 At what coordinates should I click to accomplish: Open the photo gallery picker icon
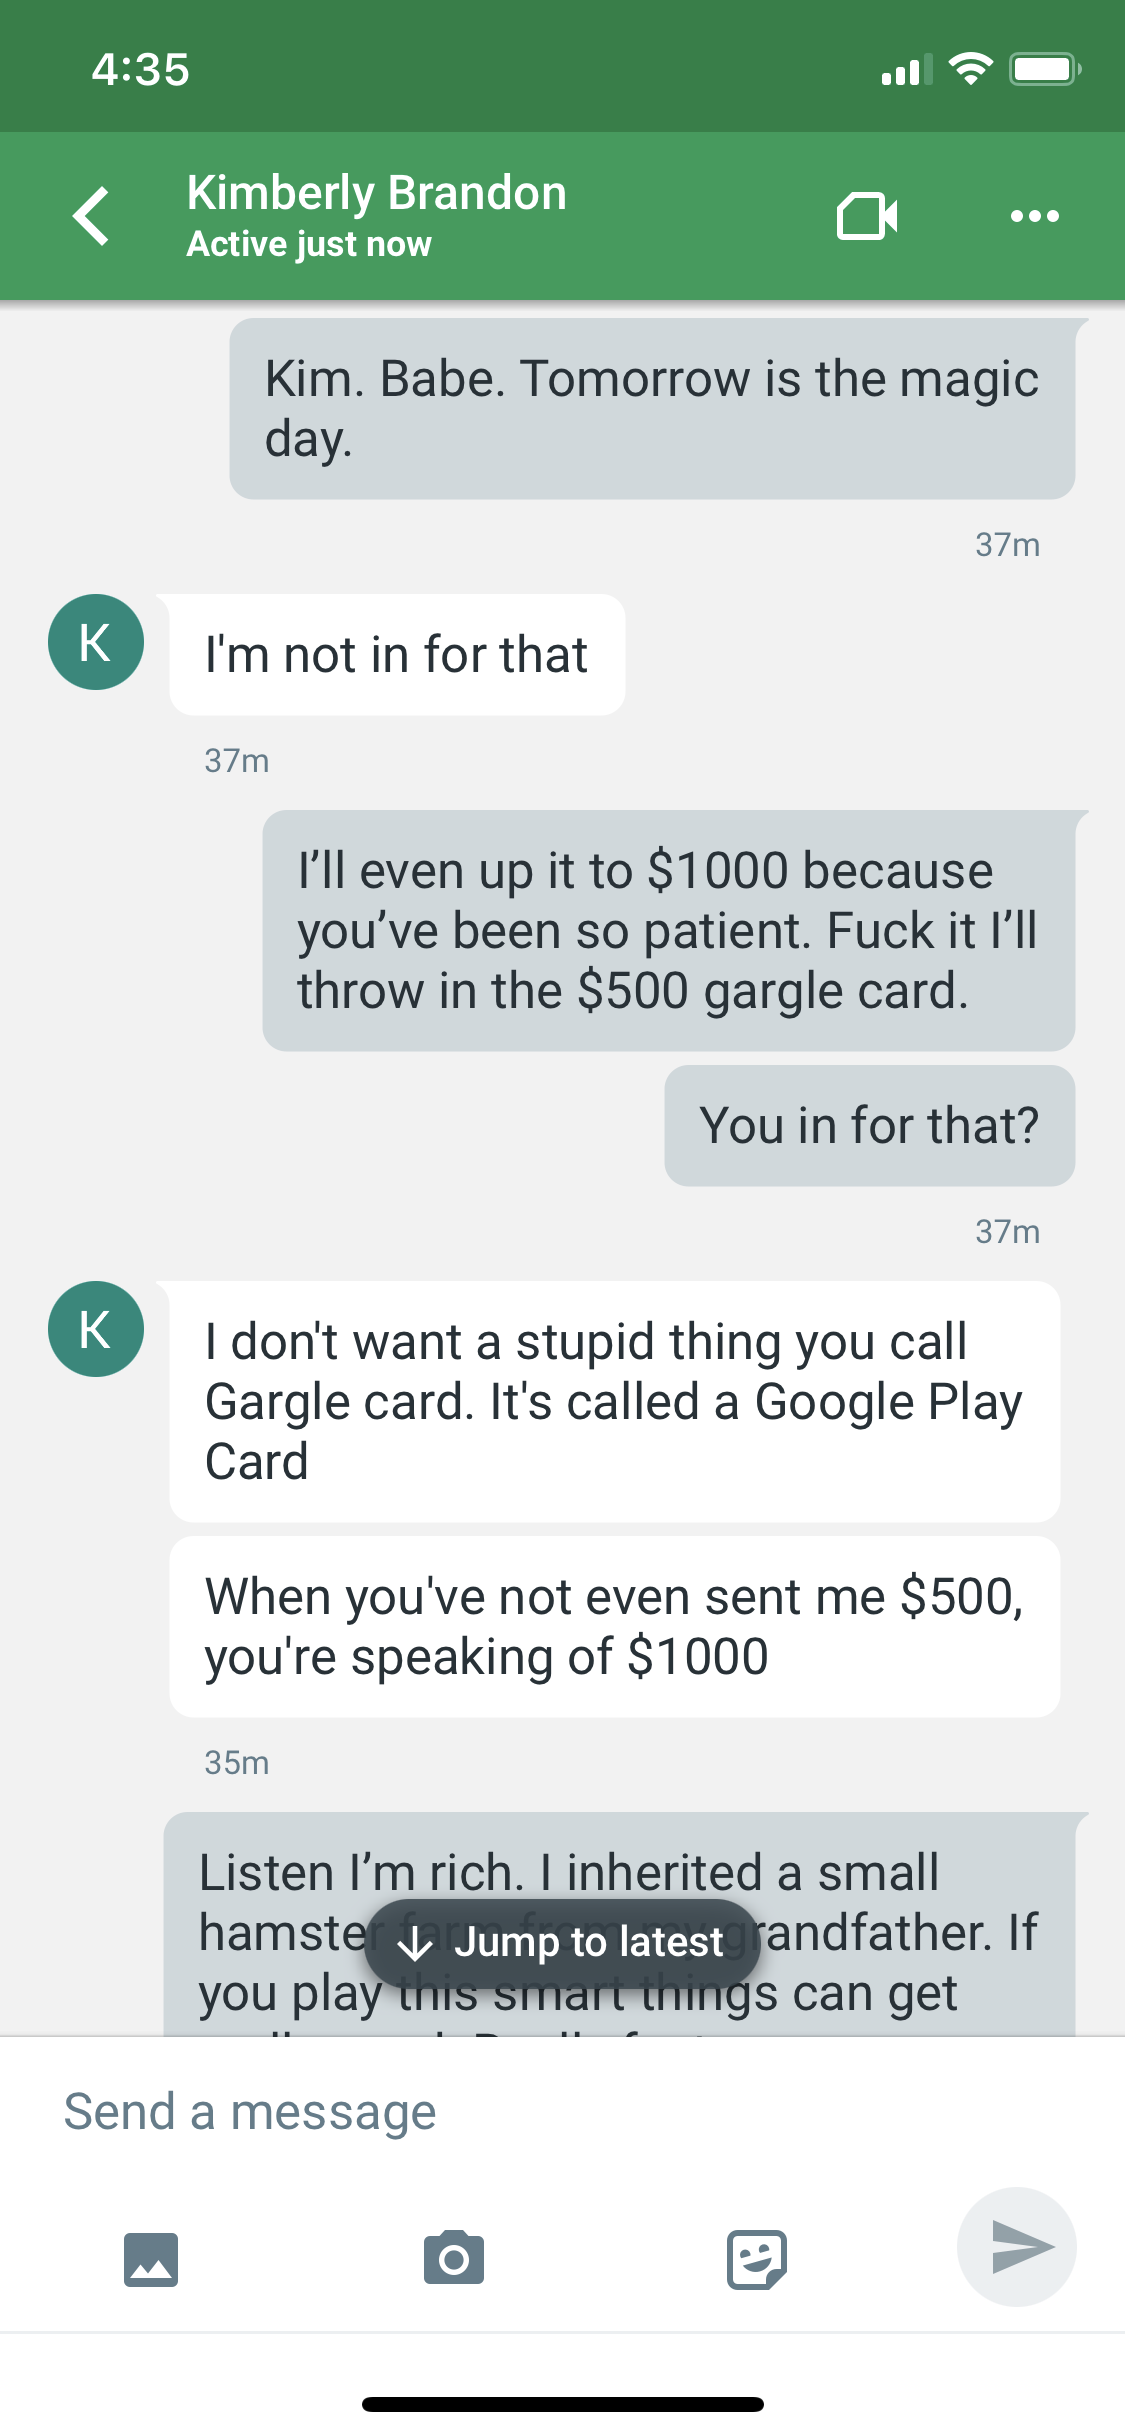click(151, 2259)
